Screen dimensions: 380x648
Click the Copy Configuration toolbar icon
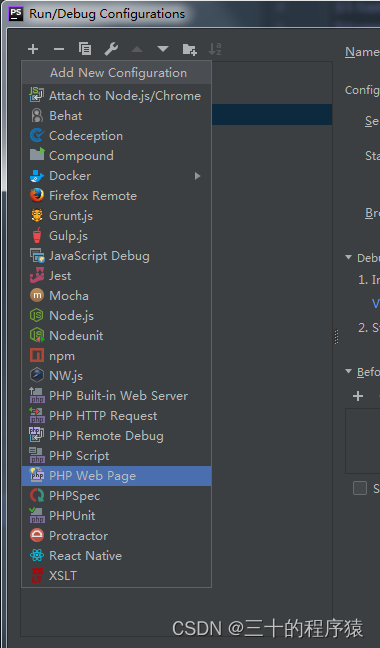pyautogui.click(x=85, y=49)
